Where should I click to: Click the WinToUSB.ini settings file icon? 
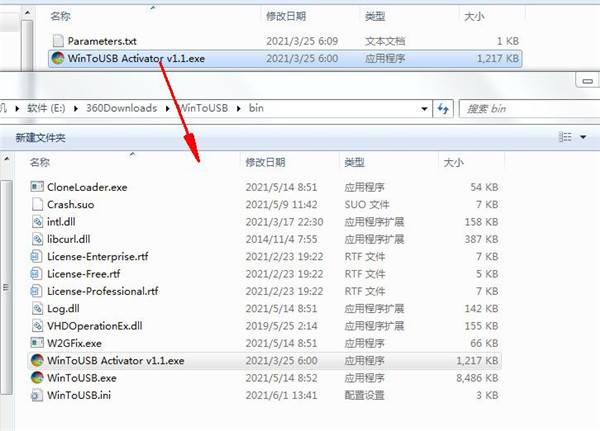37,395
